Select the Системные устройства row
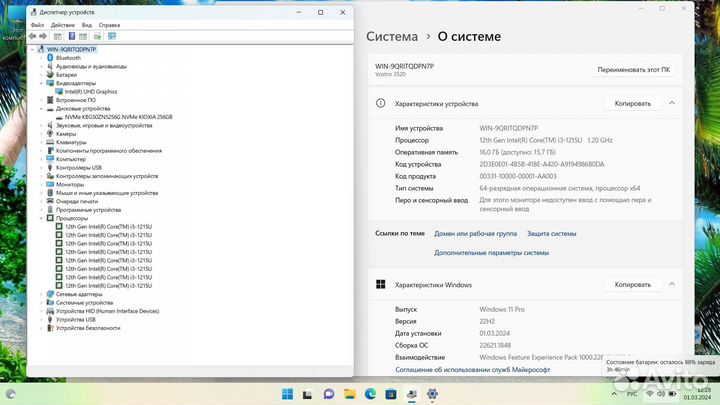The height and width of the screenshot is (405, 720). tap(84, 303)
